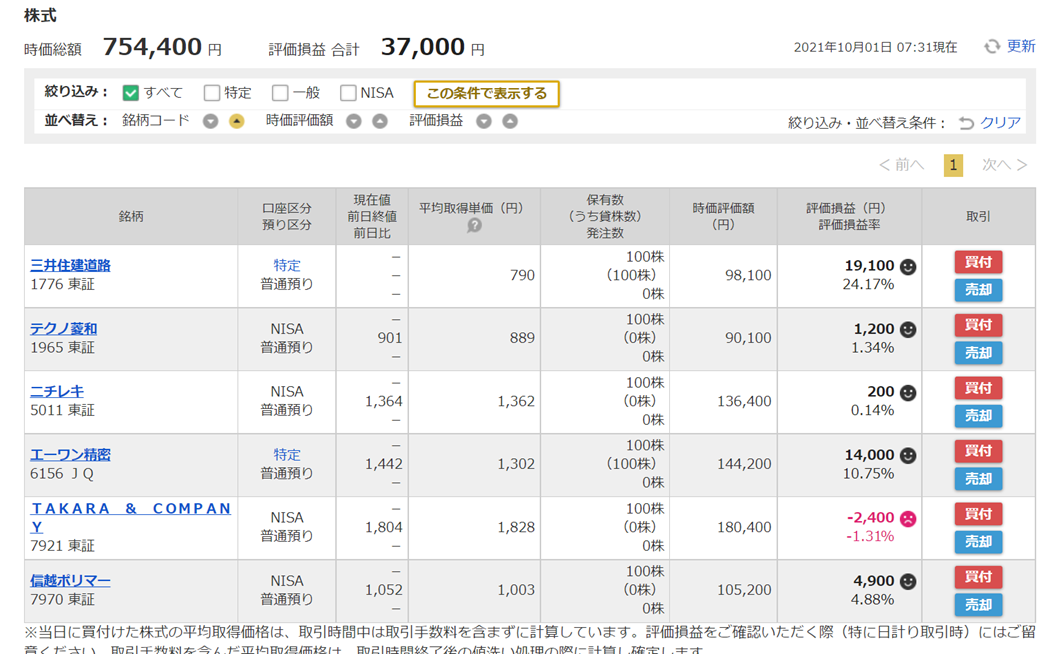Uncheck the すべて filter checkbox

point(131,93)
